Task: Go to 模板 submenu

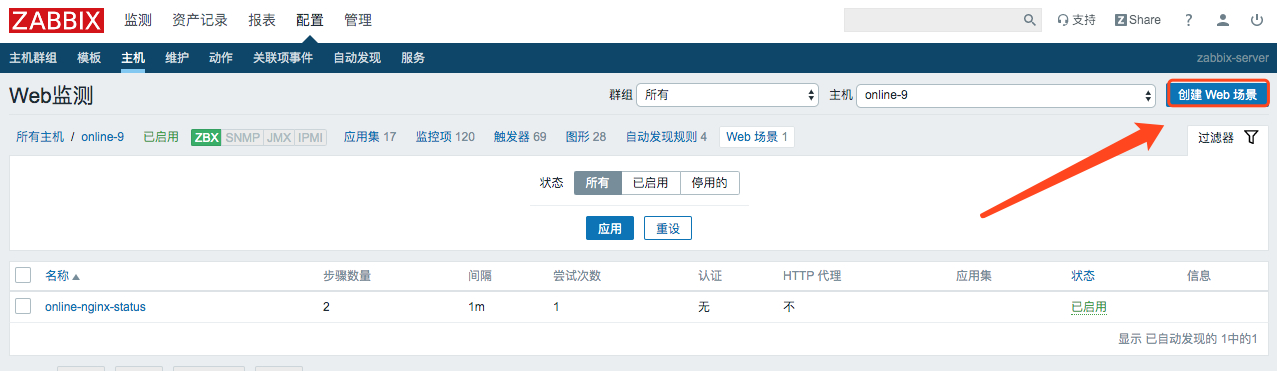Action: [x=89, y=58]
